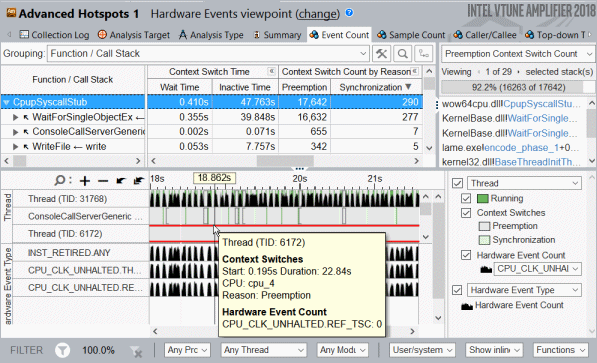Toggle the Context Switches checkbox
This screenshot has width=597, height=363.
point(466,213)
